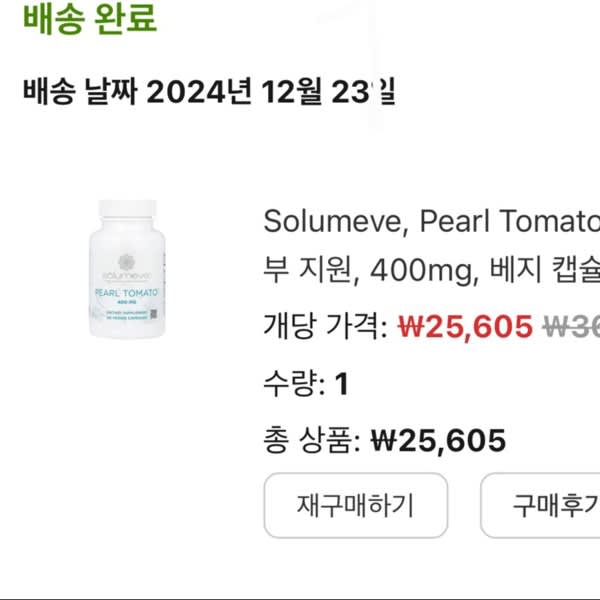This screenshot has width=600, height=600.
Task: Click the Pearl Tomato bottle thumbnail
Action: click(x=127, y=269)
